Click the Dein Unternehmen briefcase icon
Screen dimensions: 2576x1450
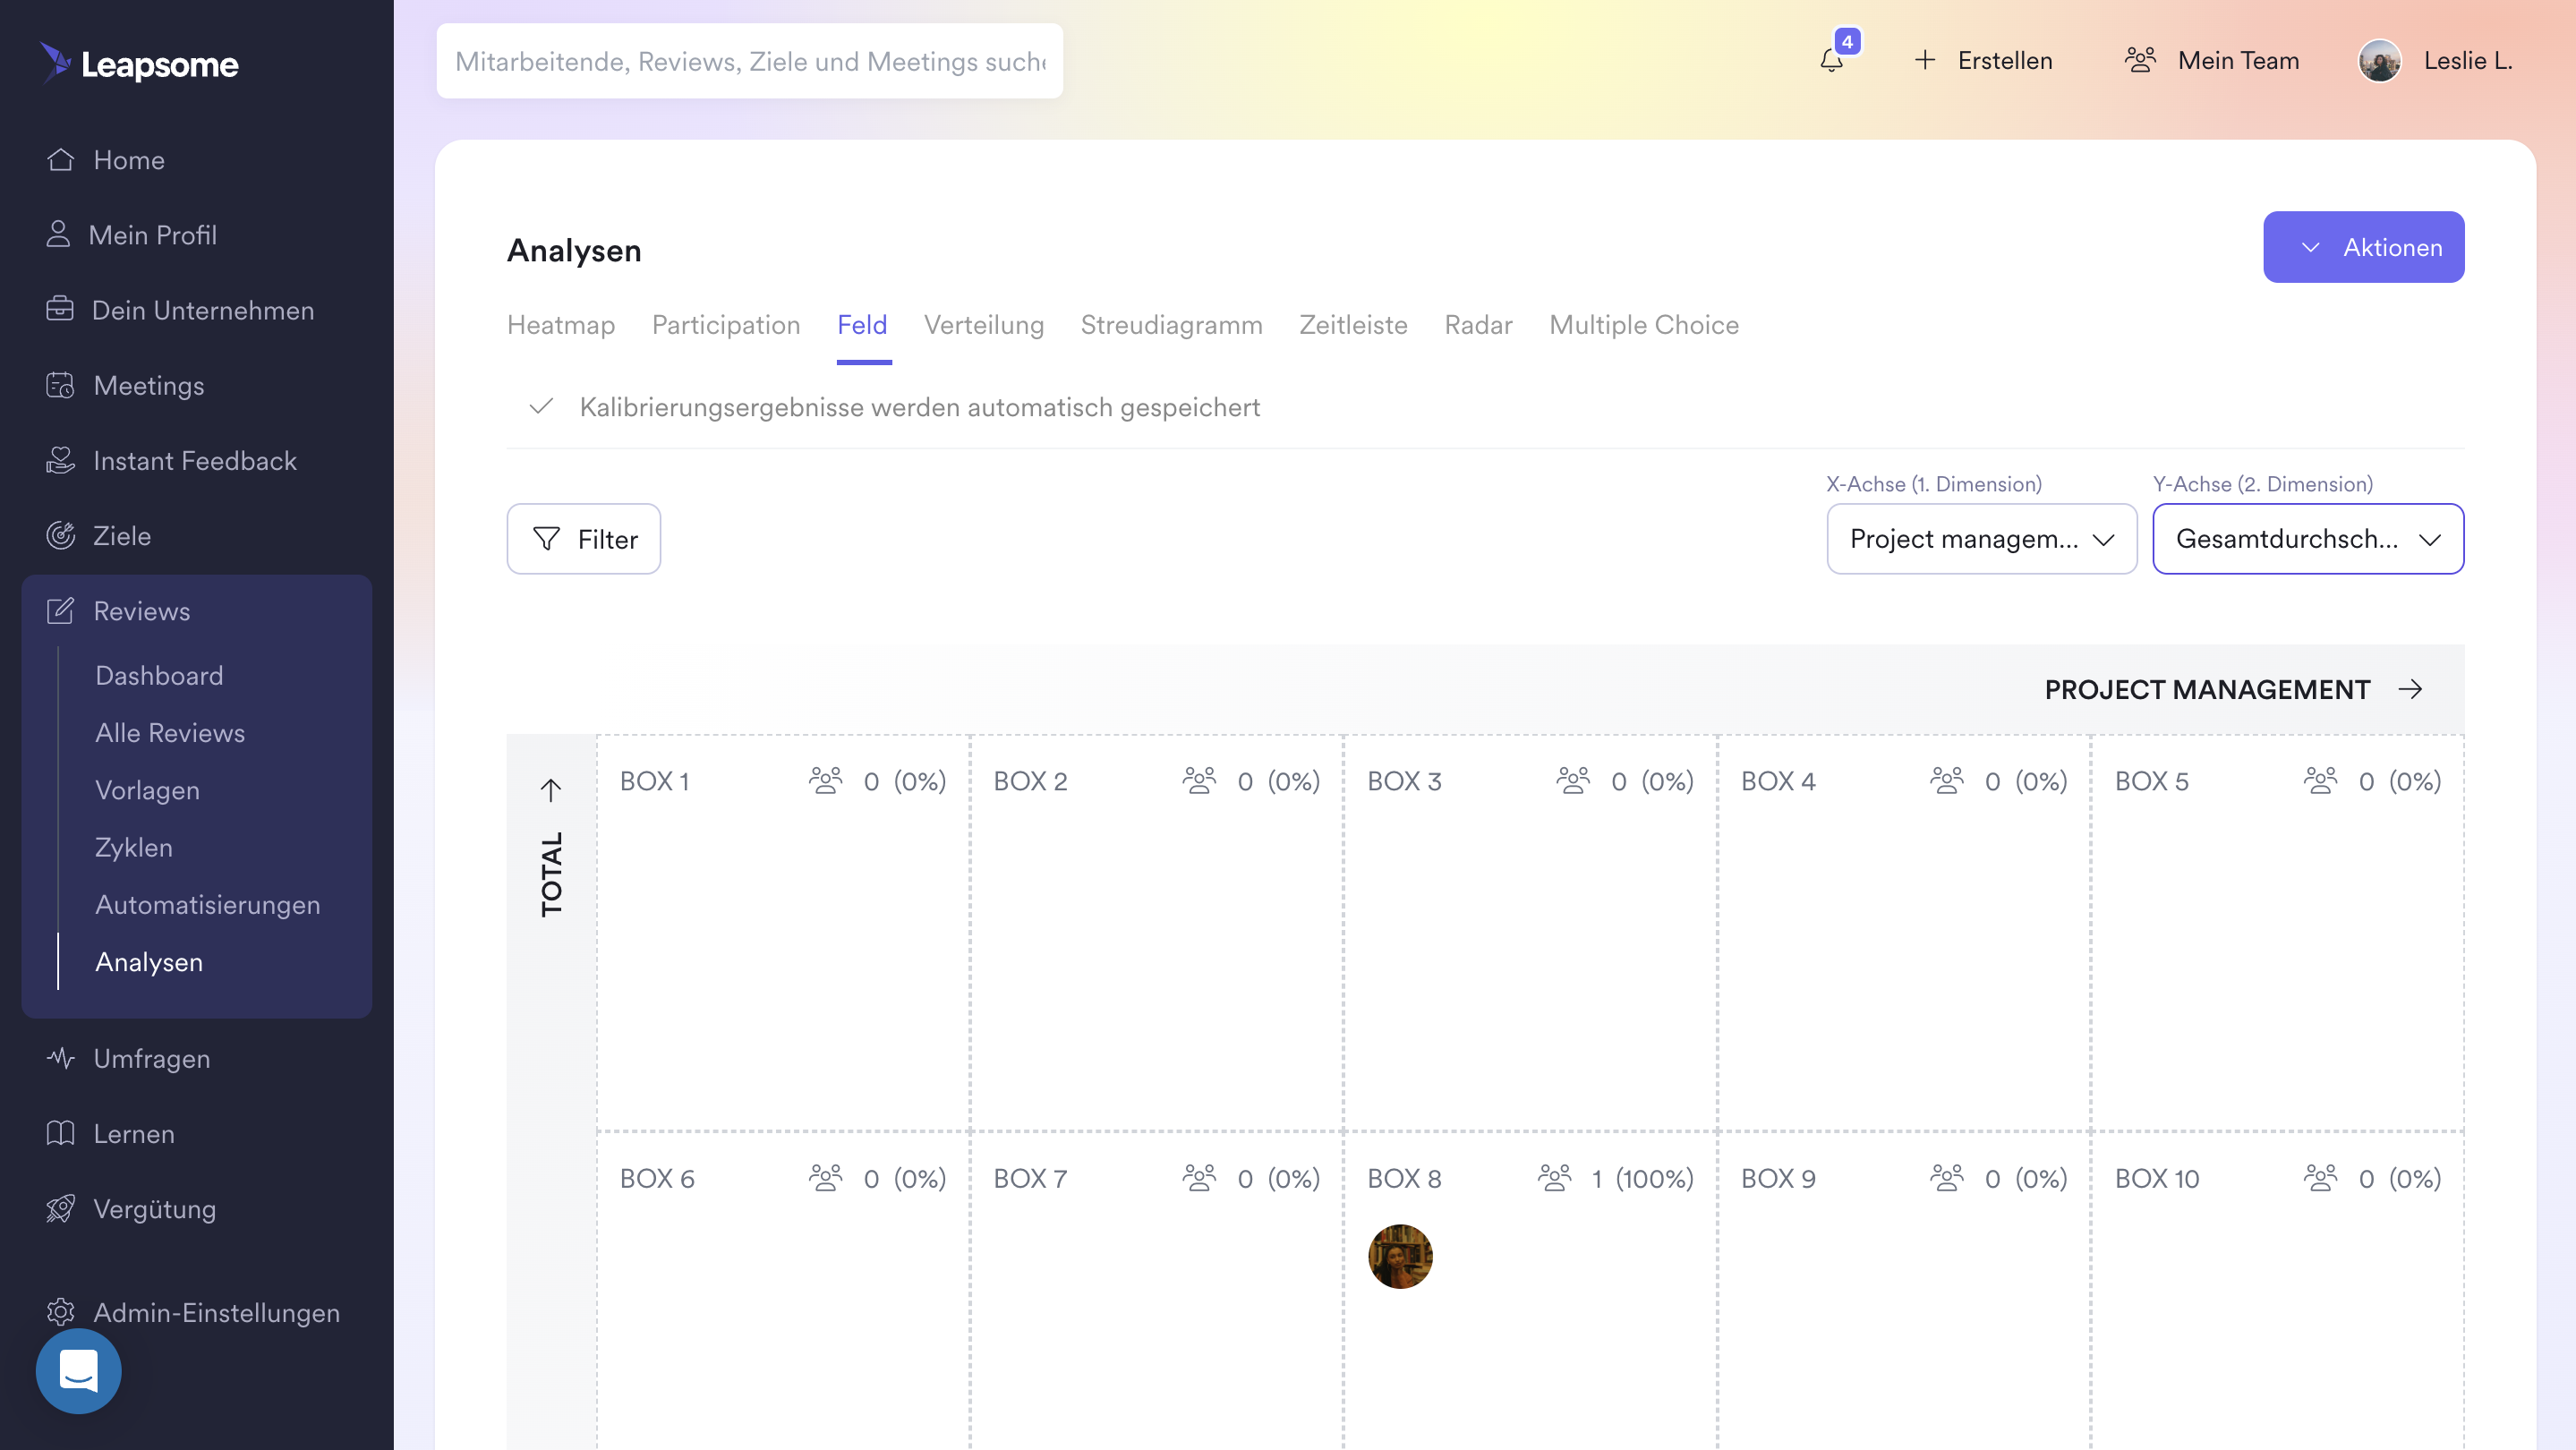(x=60, y=310)
